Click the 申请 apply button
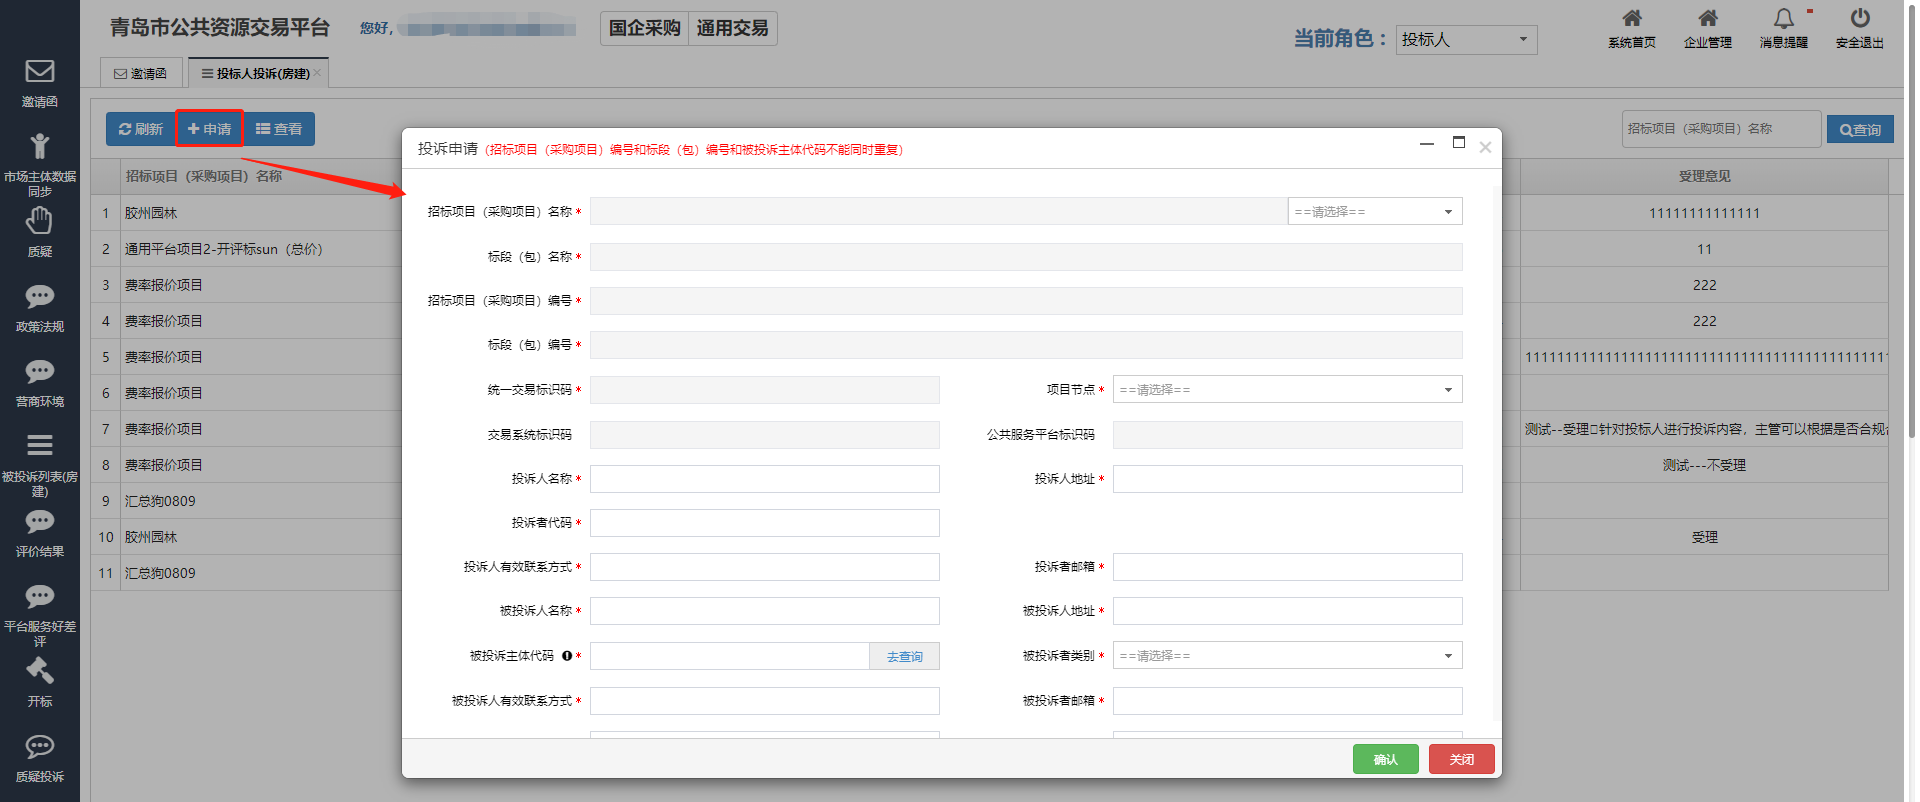Viewport: 1920px width, 802px height. click(x=210, y=129)
